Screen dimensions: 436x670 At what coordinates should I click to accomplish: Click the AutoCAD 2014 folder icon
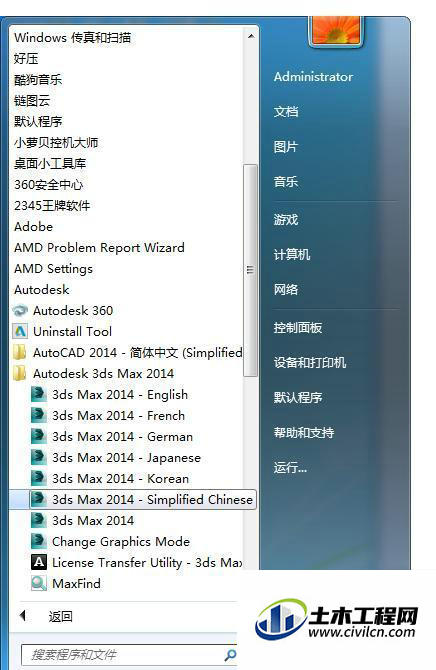(20, 353)
